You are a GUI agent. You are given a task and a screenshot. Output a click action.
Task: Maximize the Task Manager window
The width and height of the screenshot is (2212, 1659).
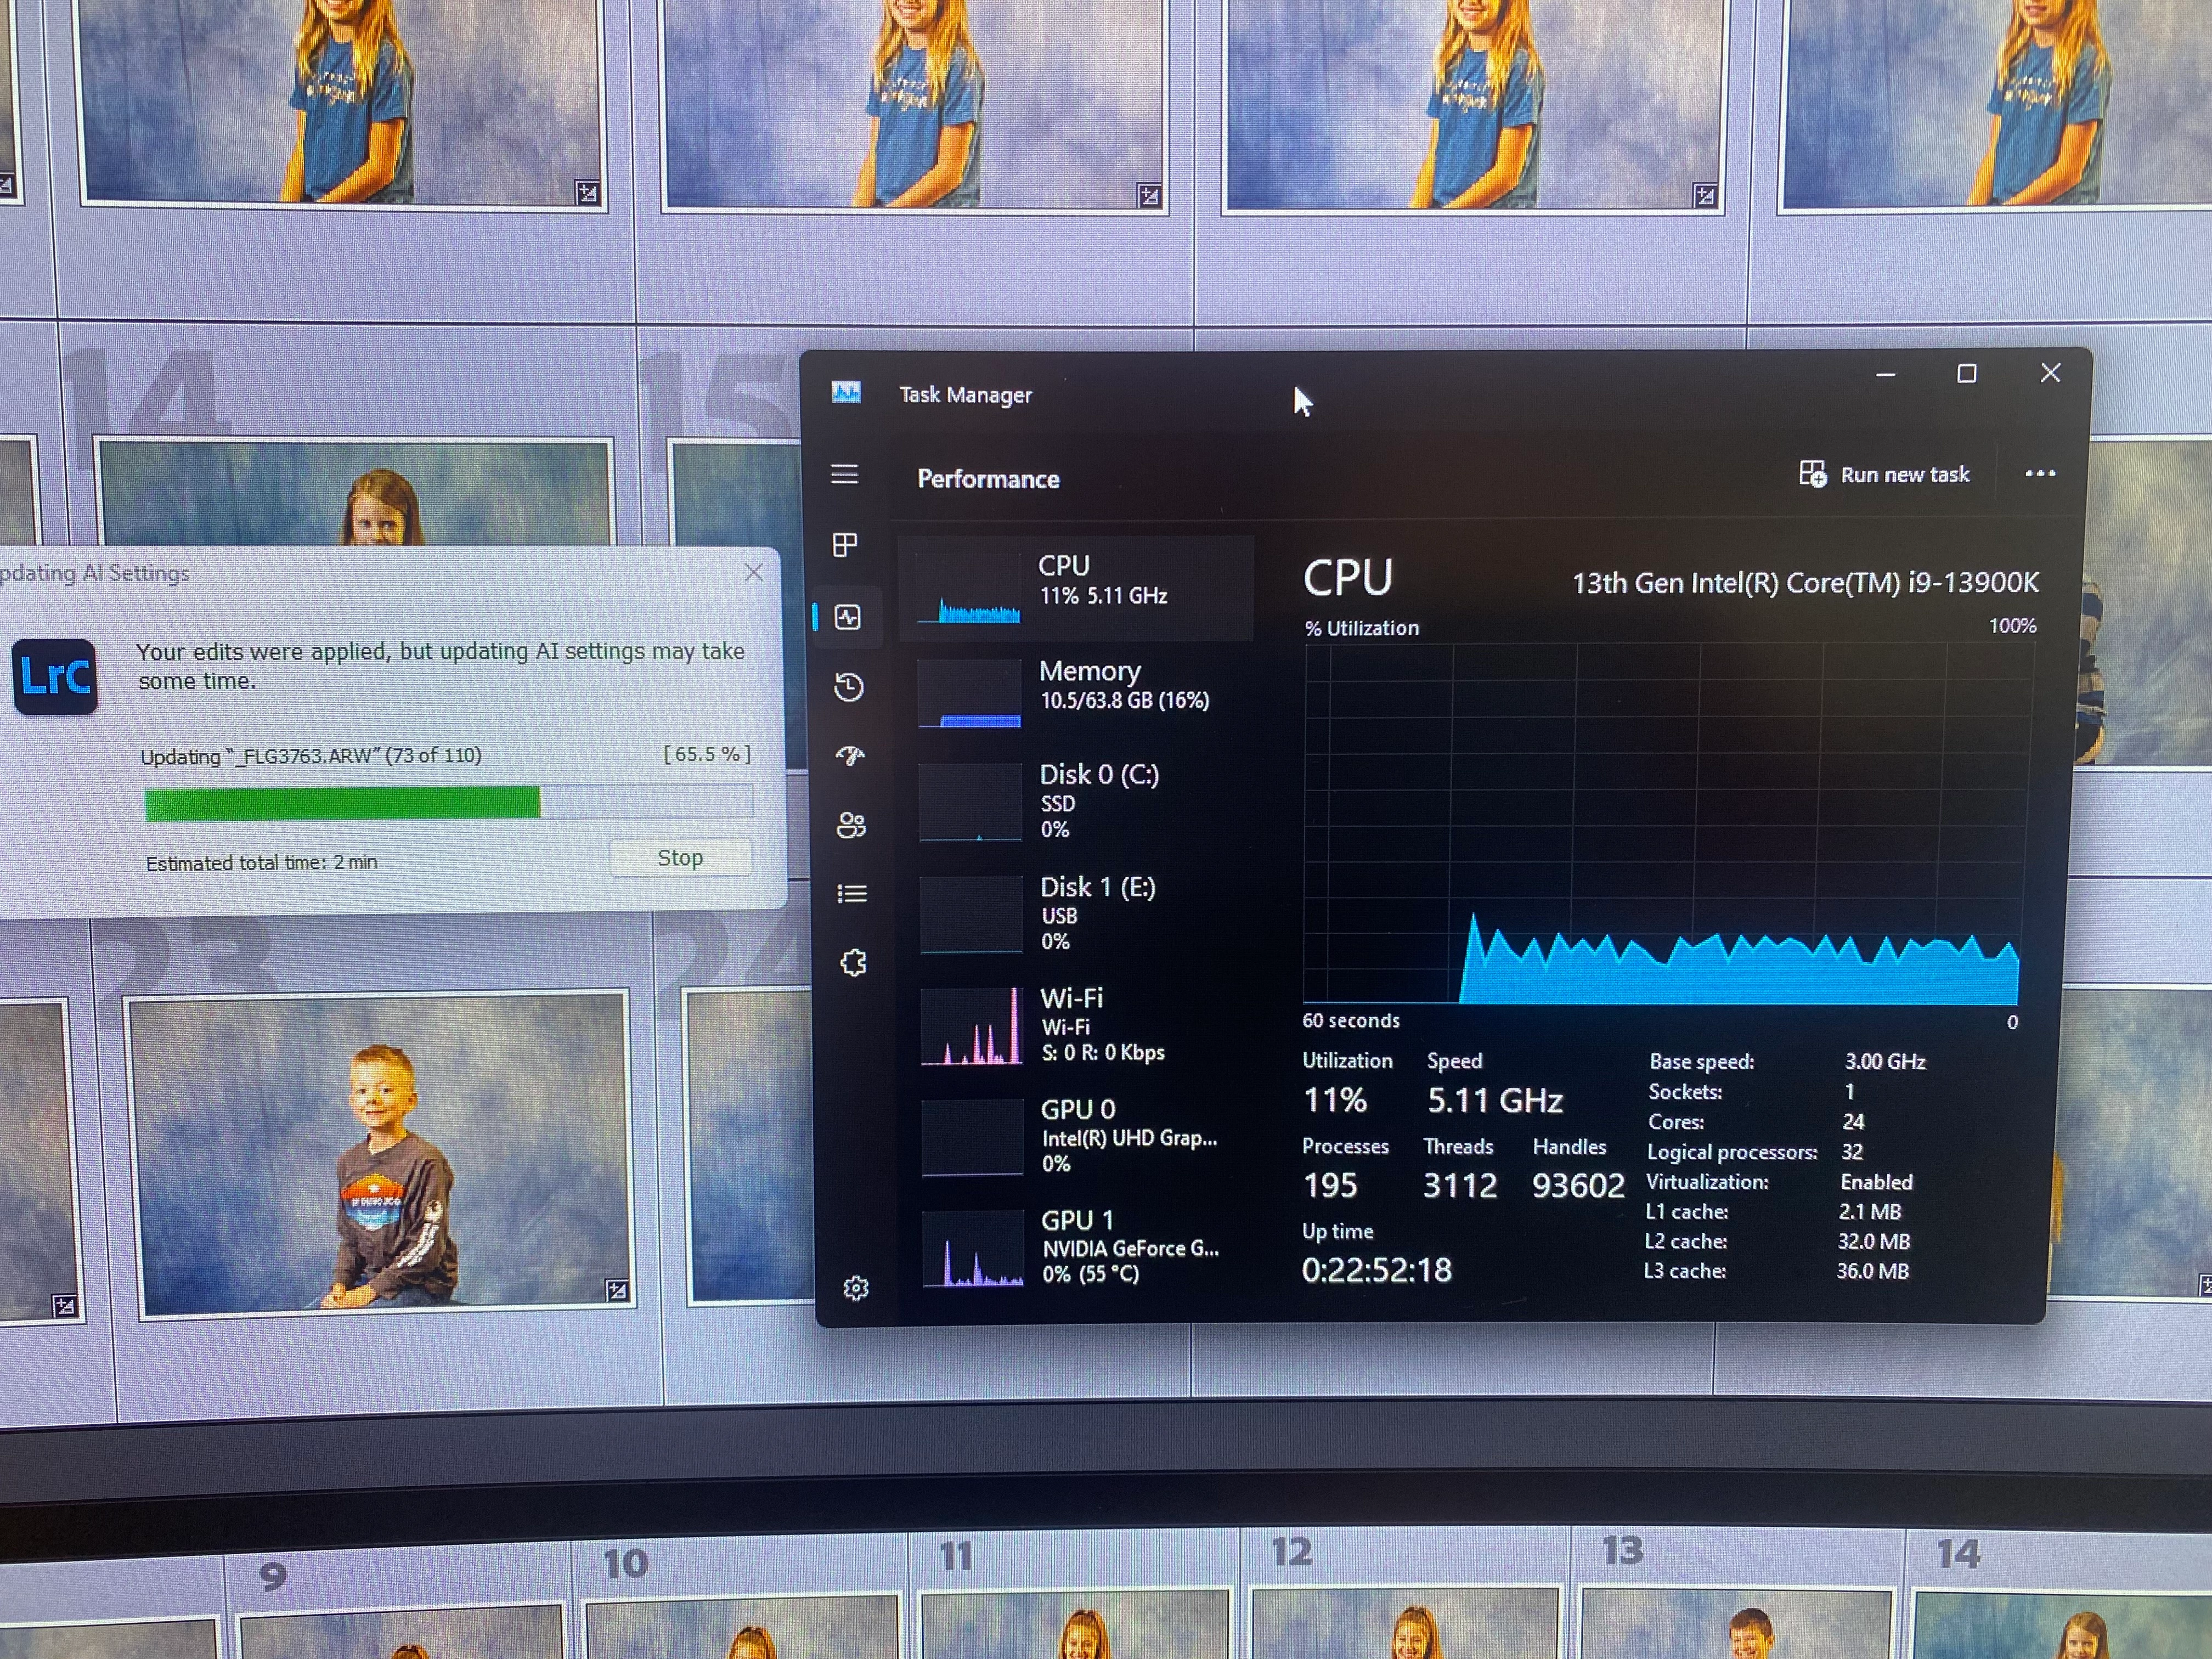[1966, 374]
